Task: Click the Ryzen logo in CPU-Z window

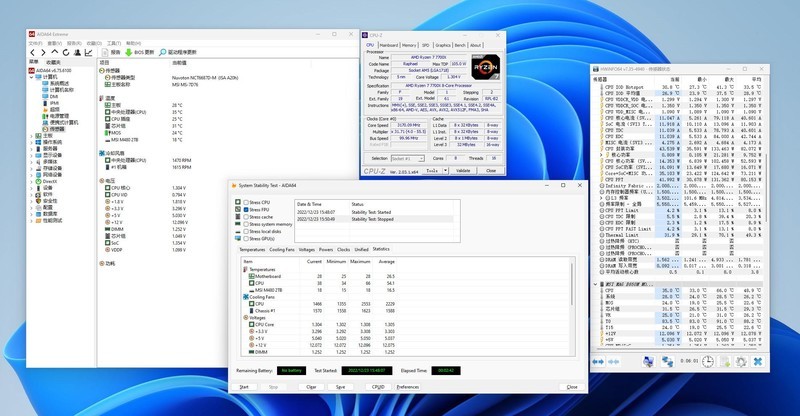Action: point(485,66)
